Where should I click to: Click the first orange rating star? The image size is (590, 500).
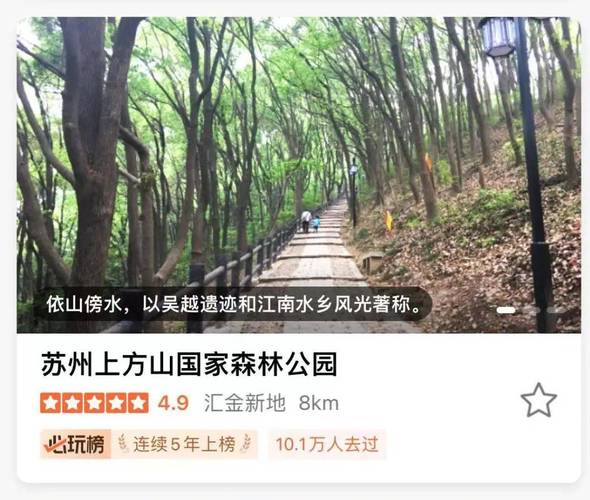(x=50, y=403)
